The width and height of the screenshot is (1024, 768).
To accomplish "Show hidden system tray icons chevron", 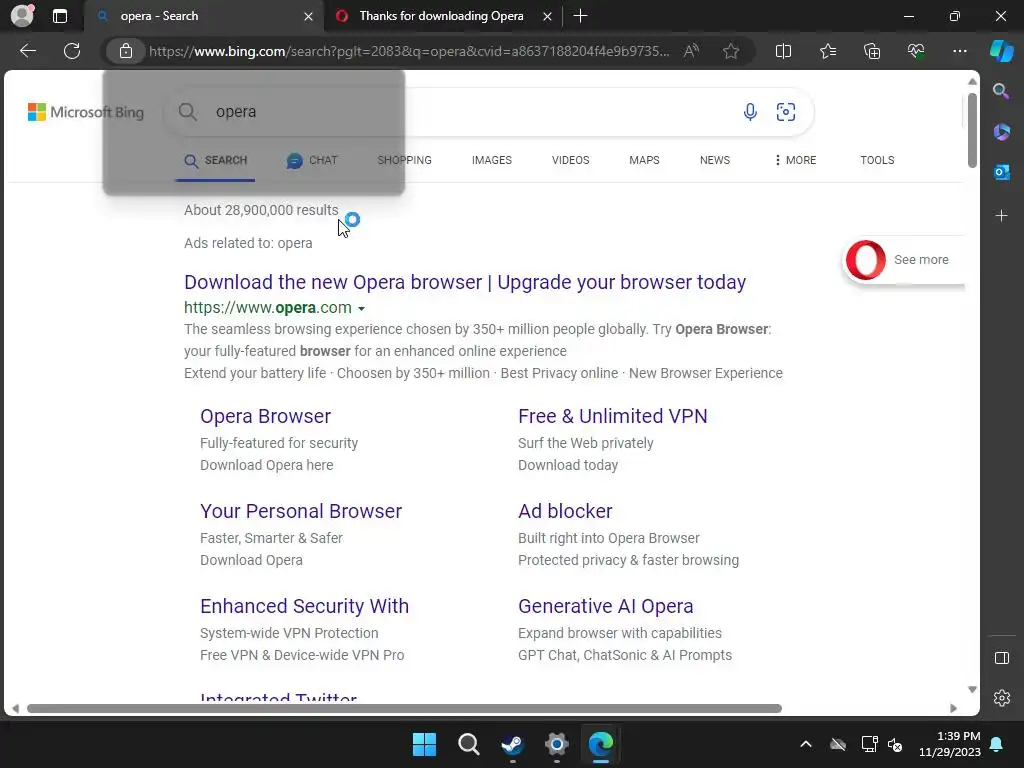I will pos(806,744).
